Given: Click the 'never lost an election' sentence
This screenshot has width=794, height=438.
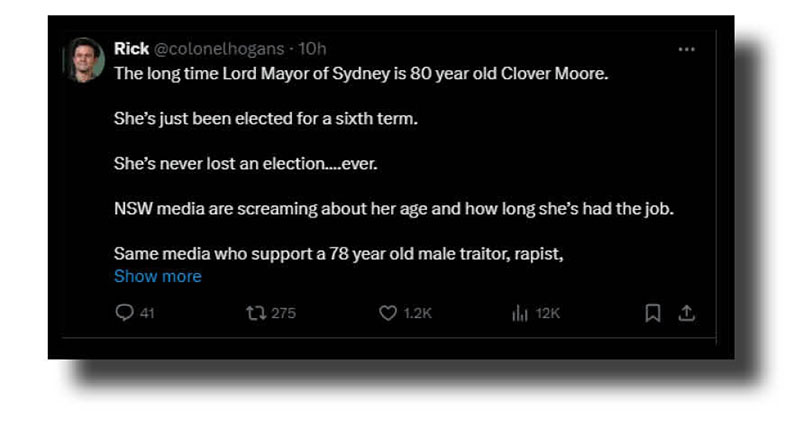Looking at the screenshot, I should [x=245, y=163].
